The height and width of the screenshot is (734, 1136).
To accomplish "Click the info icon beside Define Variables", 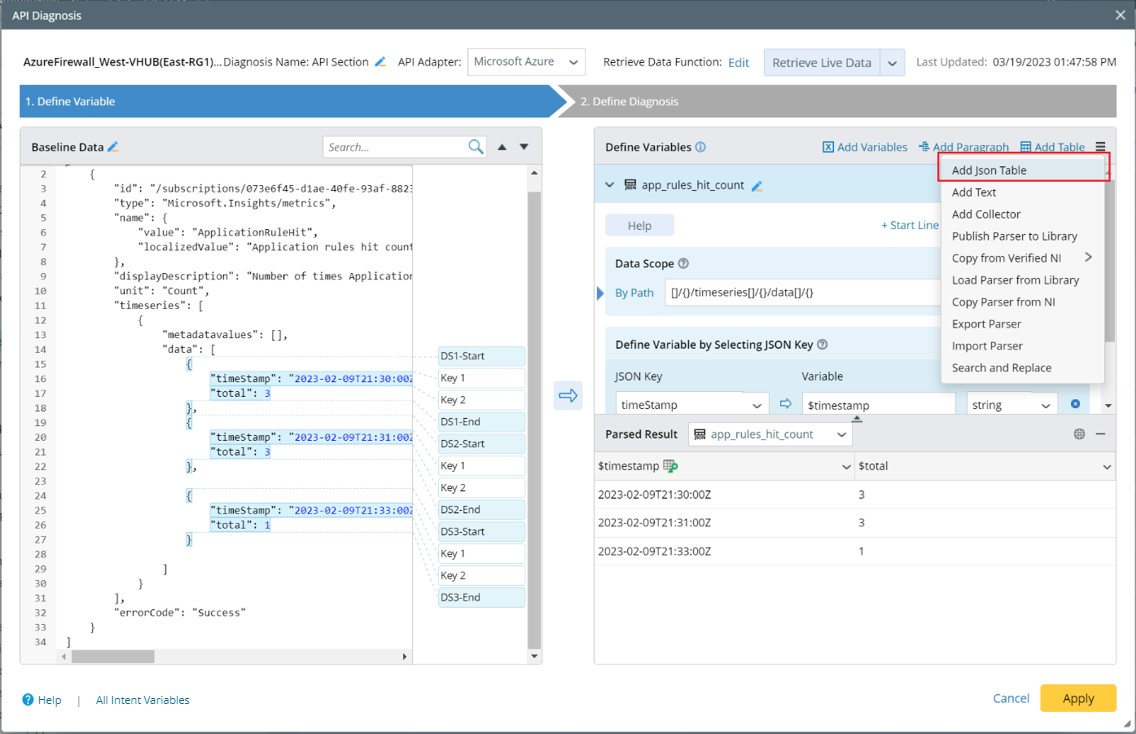I will [x=700, y=147].
